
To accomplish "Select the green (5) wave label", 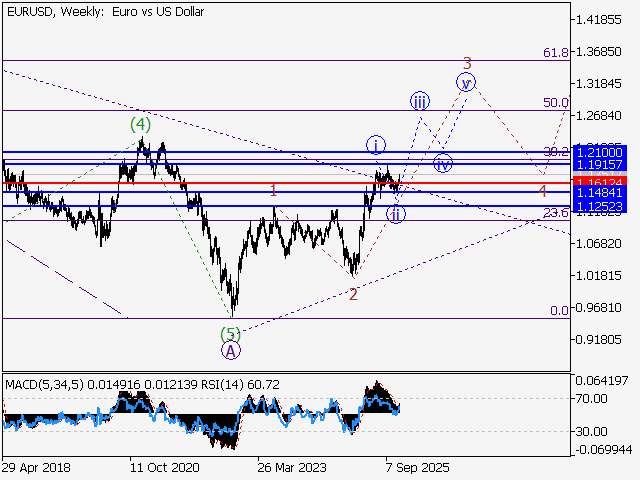I will point(231,333).
